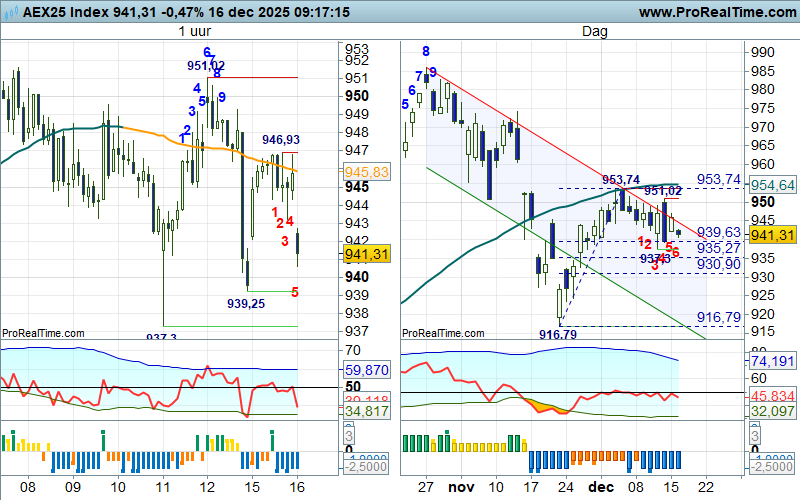This screenshot has height=500, width=800.
Task: Click the candlestick chart icon beside AEX25 Index
Action: 10,12
